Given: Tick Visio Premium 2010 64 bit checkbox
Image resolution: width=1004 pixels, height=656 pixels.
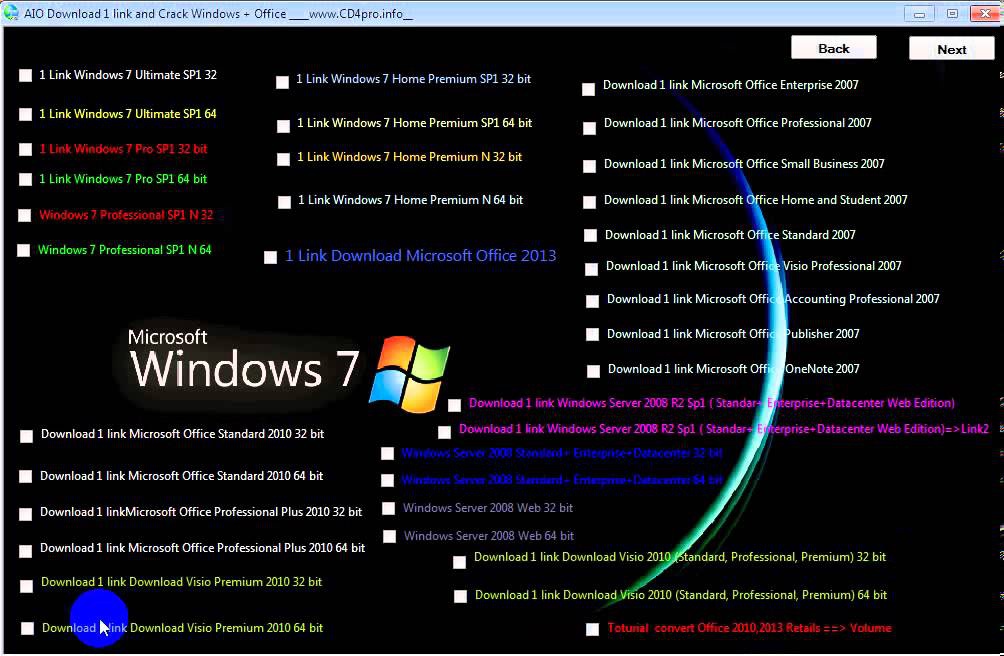Looking at the screenshot, I should pos(28,628).
